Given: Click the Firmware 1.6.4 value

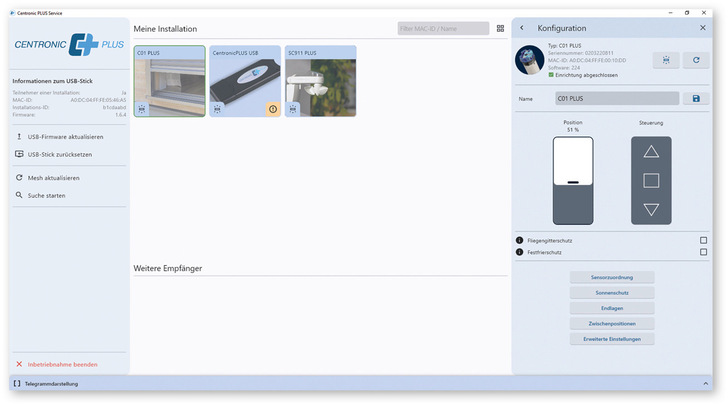Looking at the screenshot, I should [120, 115].
